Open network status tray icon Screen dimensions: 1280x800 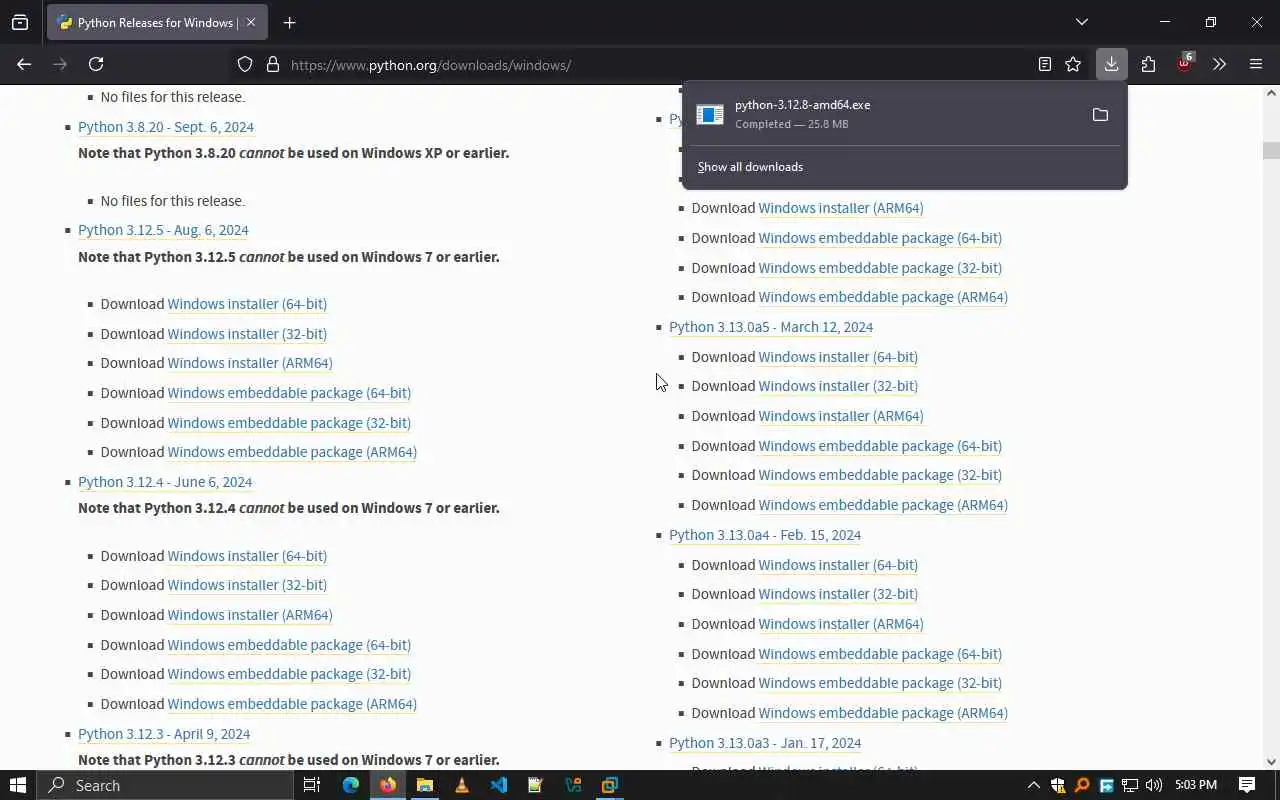(x=1130, y=785)
